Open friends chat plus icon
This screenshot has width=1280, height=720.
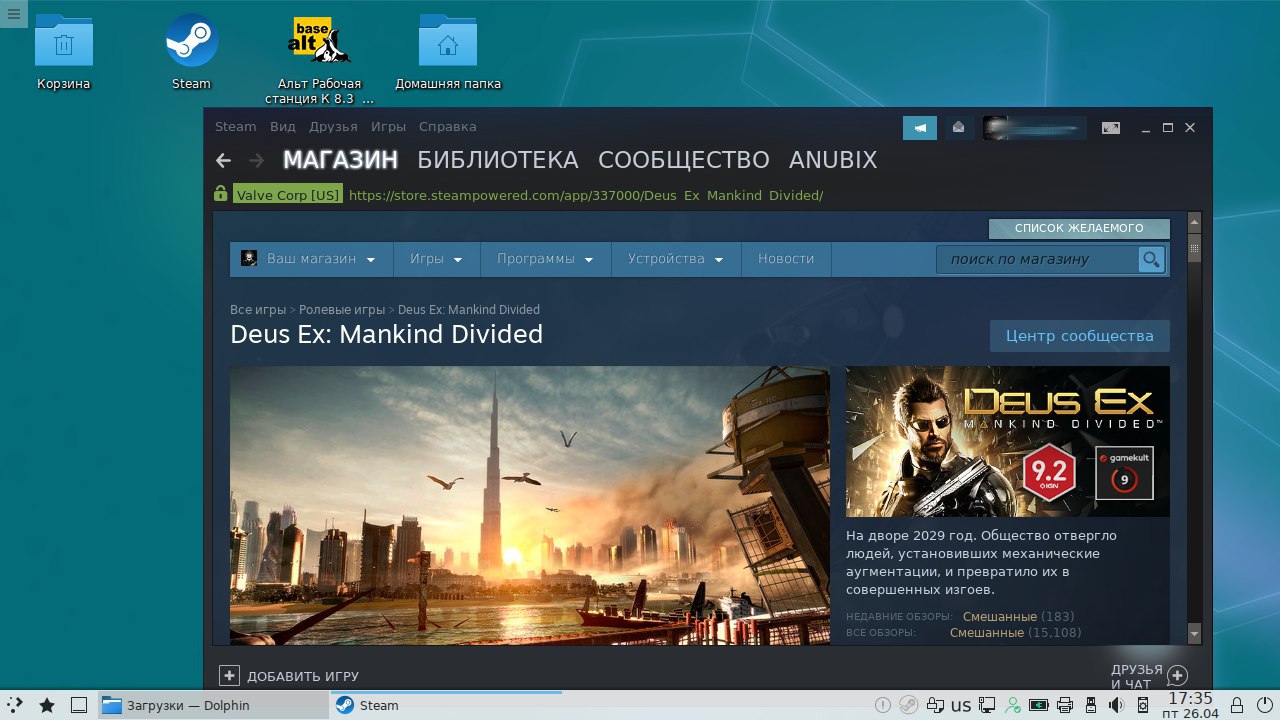(x=1177, y=676)
